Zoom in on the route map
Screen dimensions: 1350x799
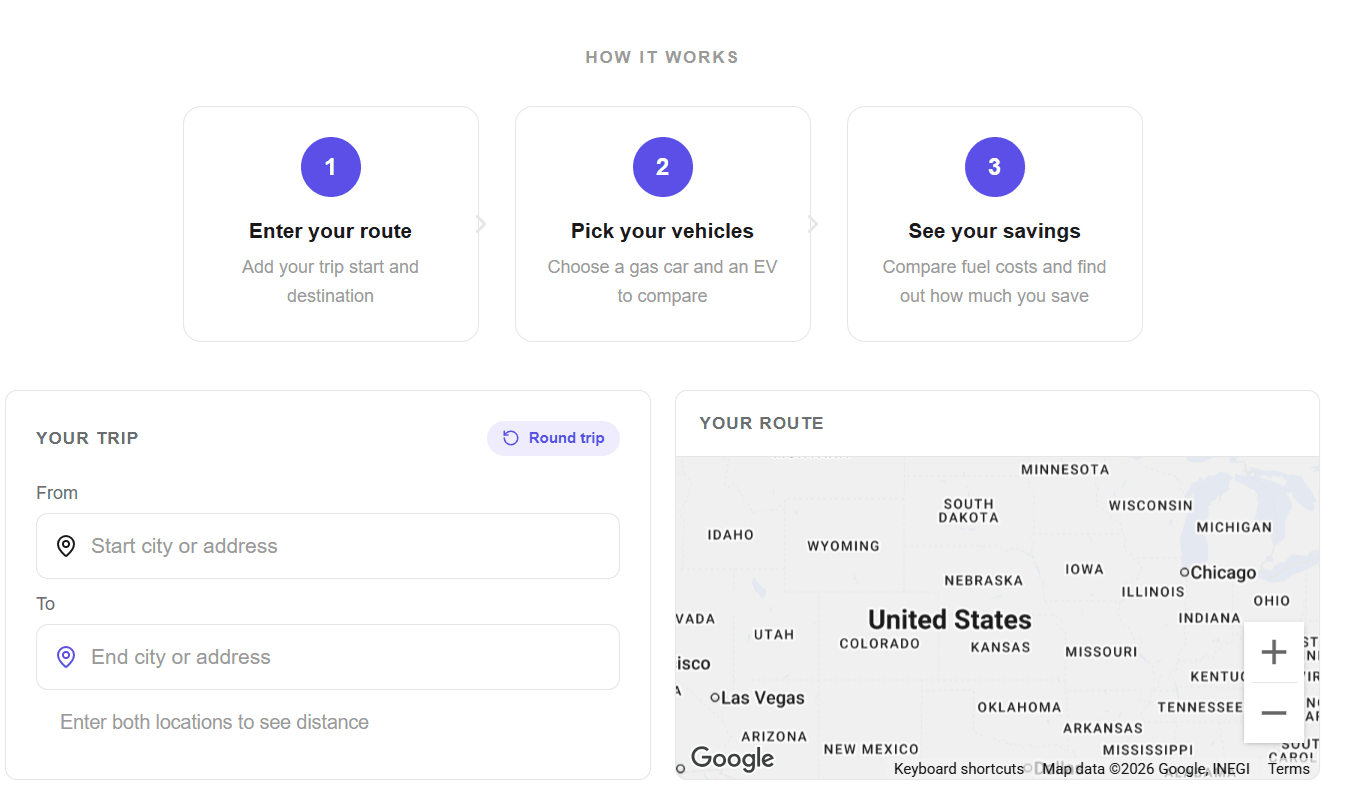[1274, 653]
